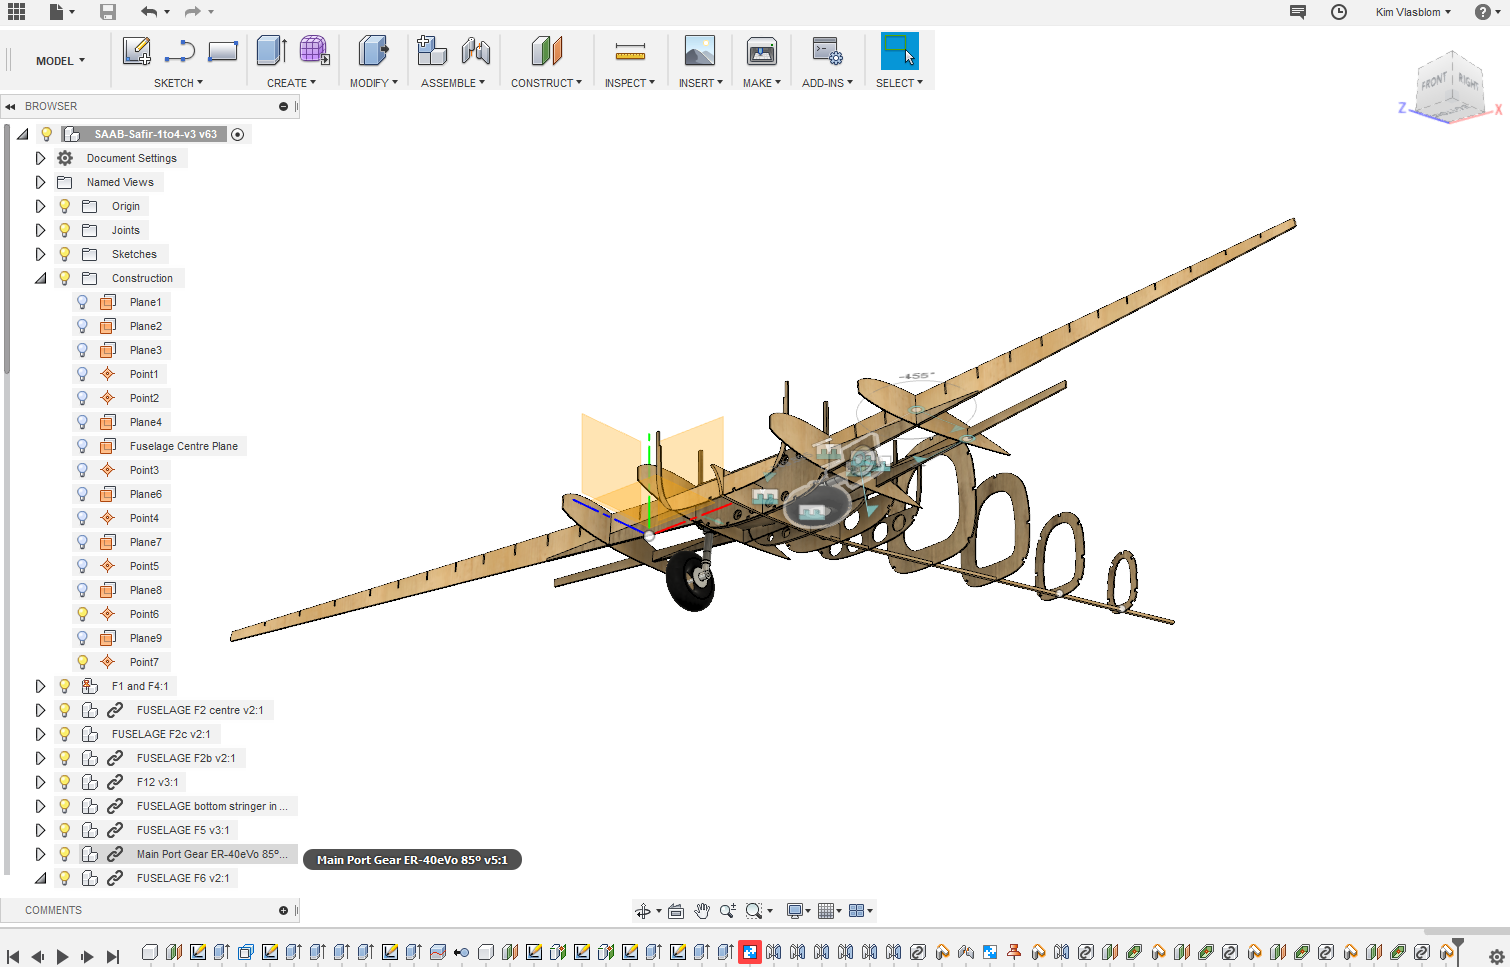Toggle visibility bulb of Joints folder

click(65, 230)
